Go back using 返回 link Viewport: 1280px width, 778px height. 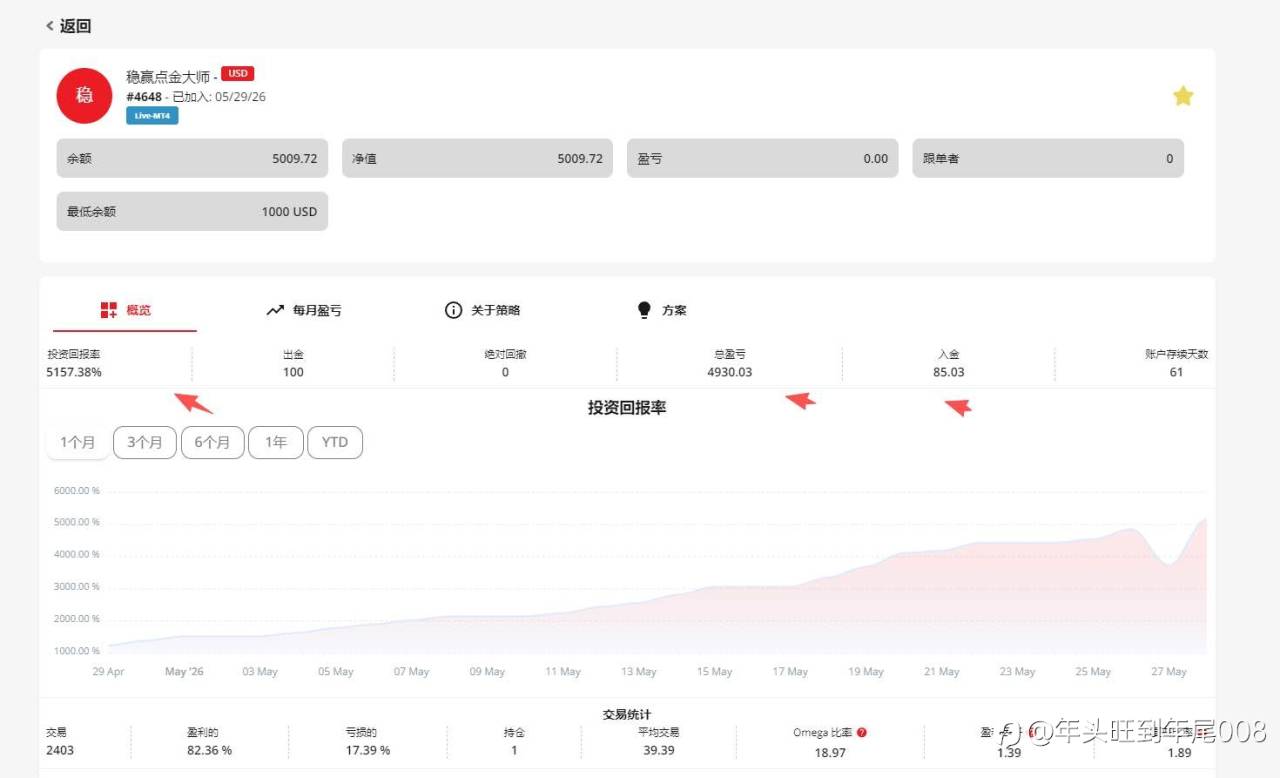click(x=68, y=26)
